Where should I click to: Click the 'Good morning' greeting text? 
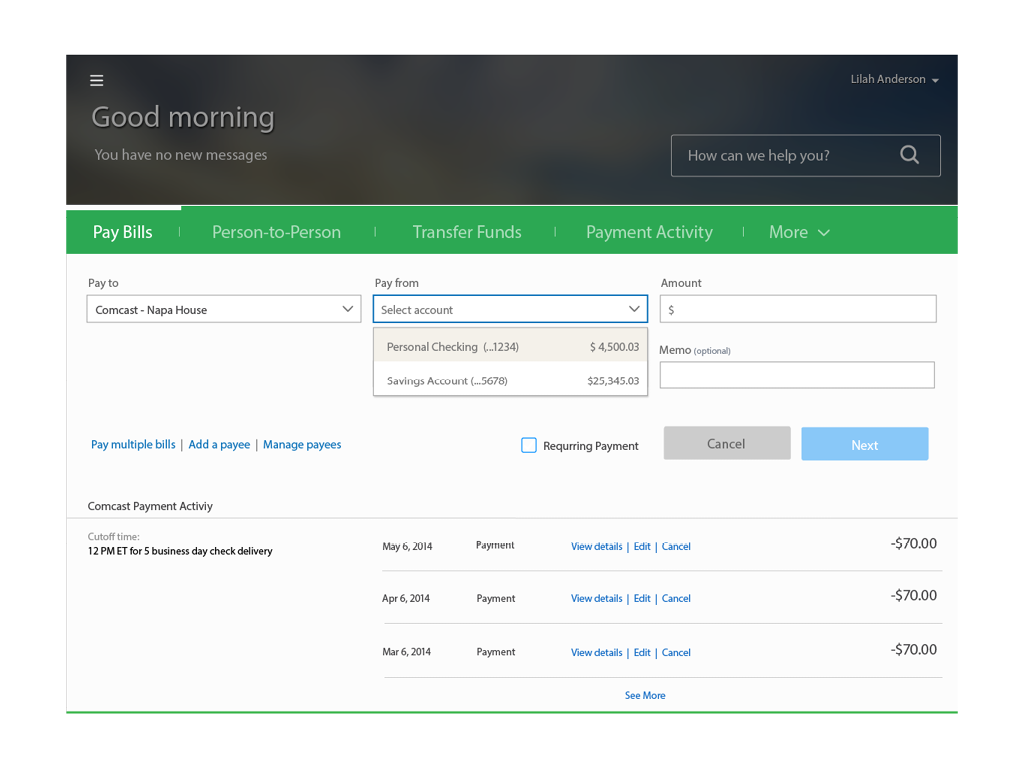pos(183,118)
